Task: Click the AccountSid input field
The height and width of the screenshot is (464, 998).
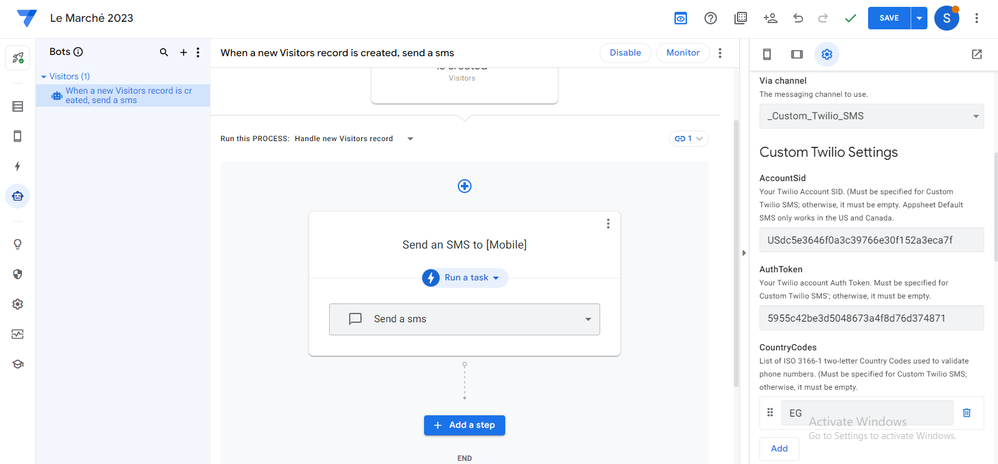Action: pyautogui.click(x=871, y=240)
